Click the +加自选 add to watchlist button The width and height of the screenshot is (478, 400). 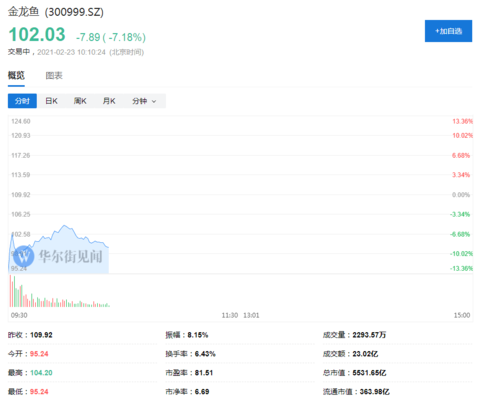[448, 31]
